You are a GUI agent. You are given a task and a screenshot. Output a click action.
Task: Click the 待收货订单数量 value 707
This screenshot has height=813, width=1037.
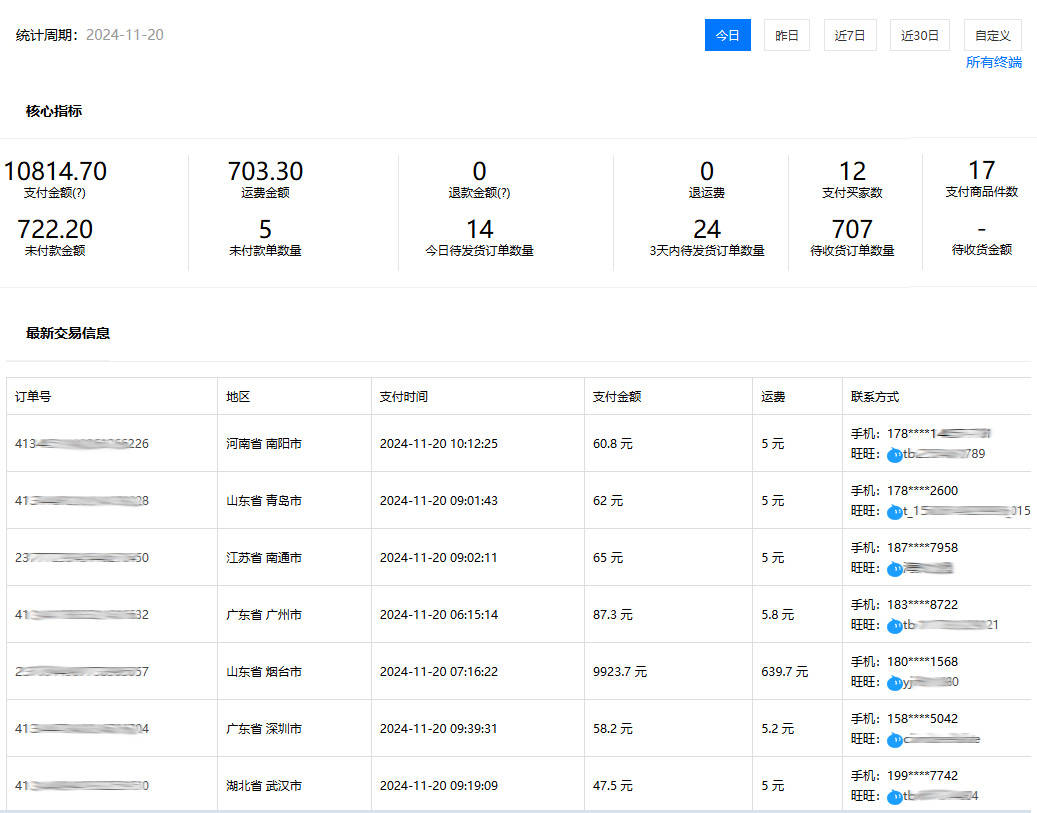pos(852,230)
